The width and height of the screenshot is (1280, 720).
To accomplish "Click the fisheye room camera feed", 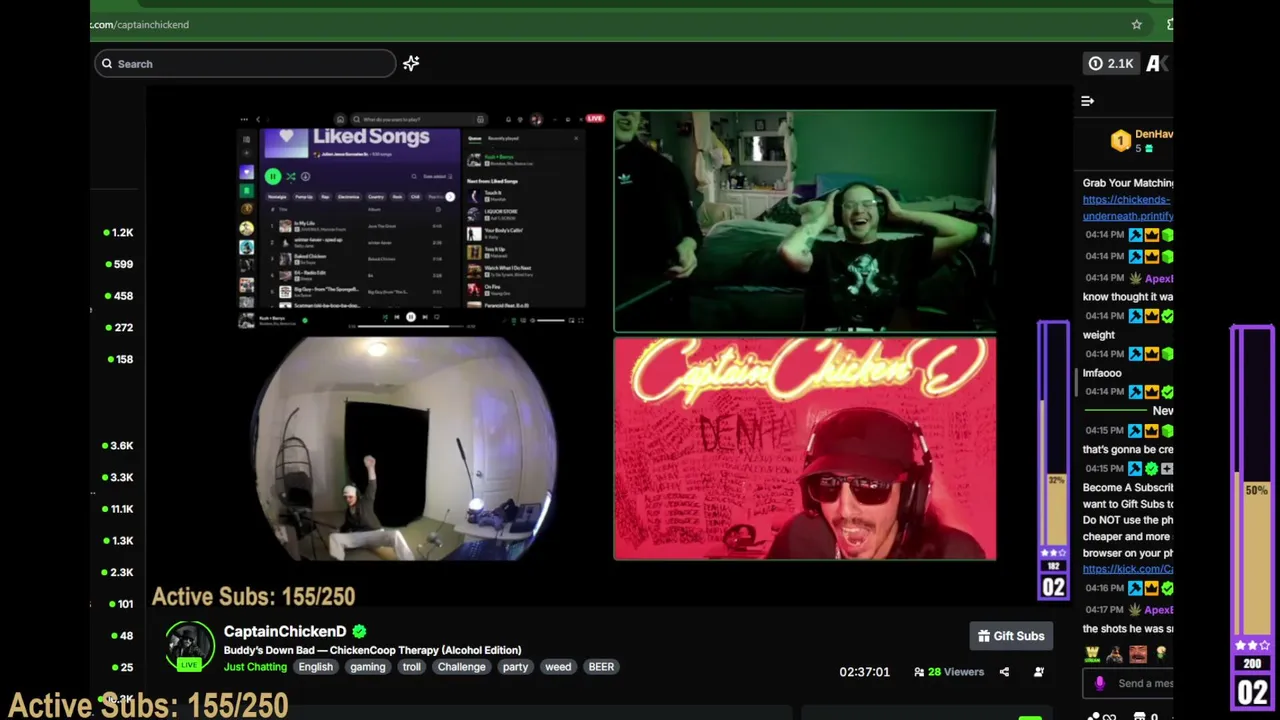I will (404, 448).
